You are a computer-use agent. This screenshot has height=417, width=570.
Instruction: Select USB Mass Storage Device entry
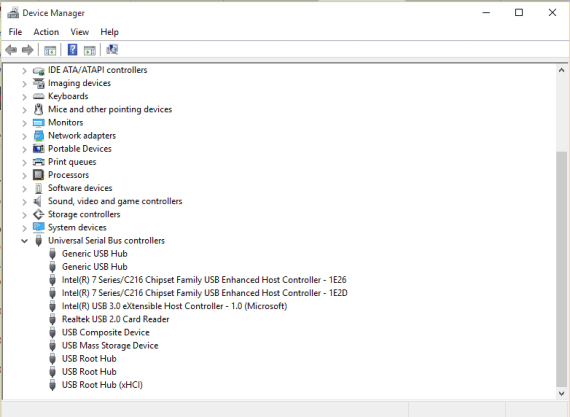pos(110,345)
